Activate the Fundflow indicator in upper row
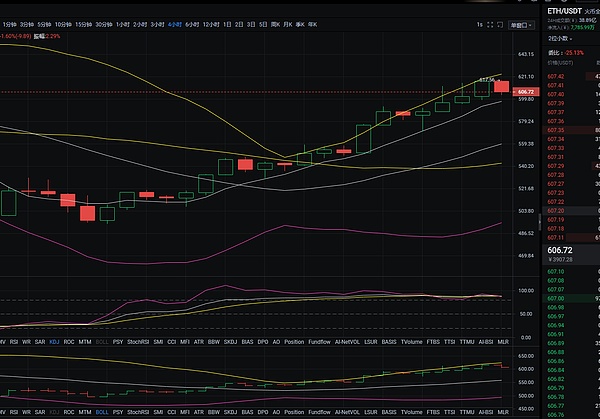 click(x=319, y=342)
